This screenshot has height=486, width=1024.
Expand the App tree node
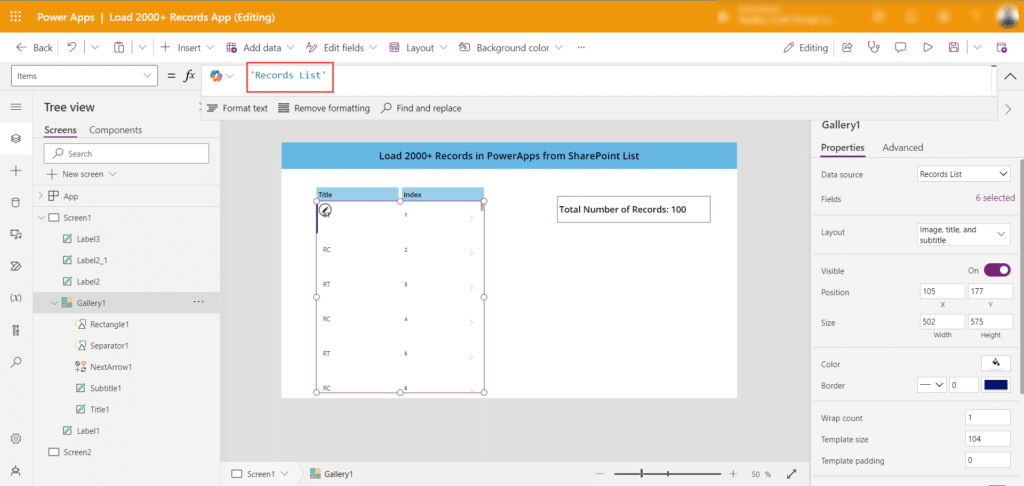point(41,196)
